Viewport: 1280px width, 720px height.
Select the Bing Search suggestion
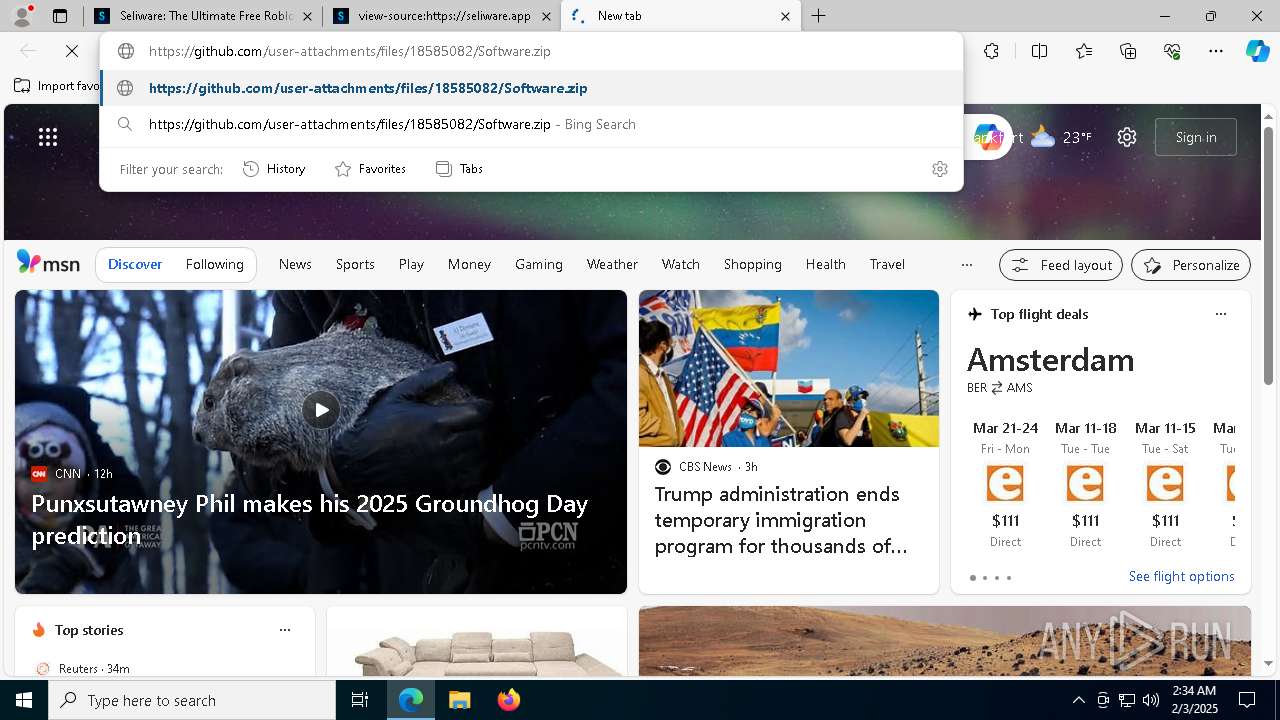pyautogui.click(x=531, y=124)
